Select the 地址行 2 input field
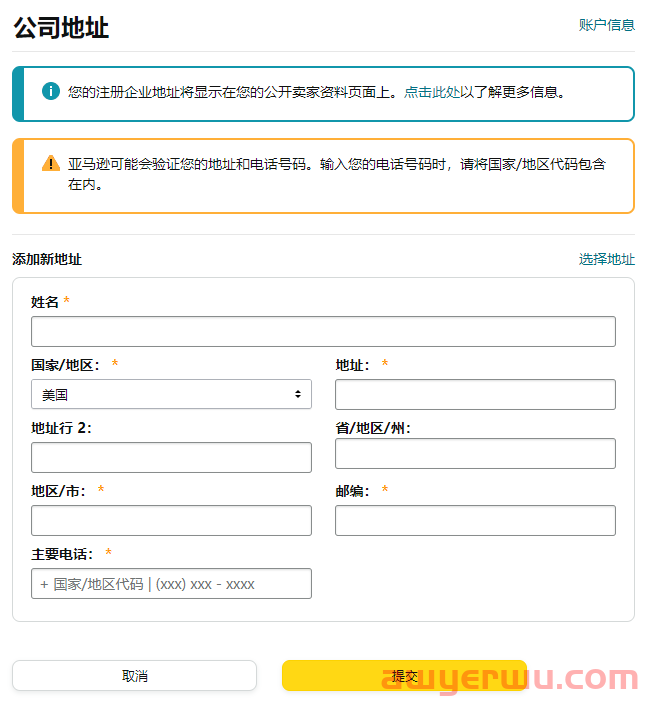The height and width of the screenshot is (709, 657). [x=171, y=458]
